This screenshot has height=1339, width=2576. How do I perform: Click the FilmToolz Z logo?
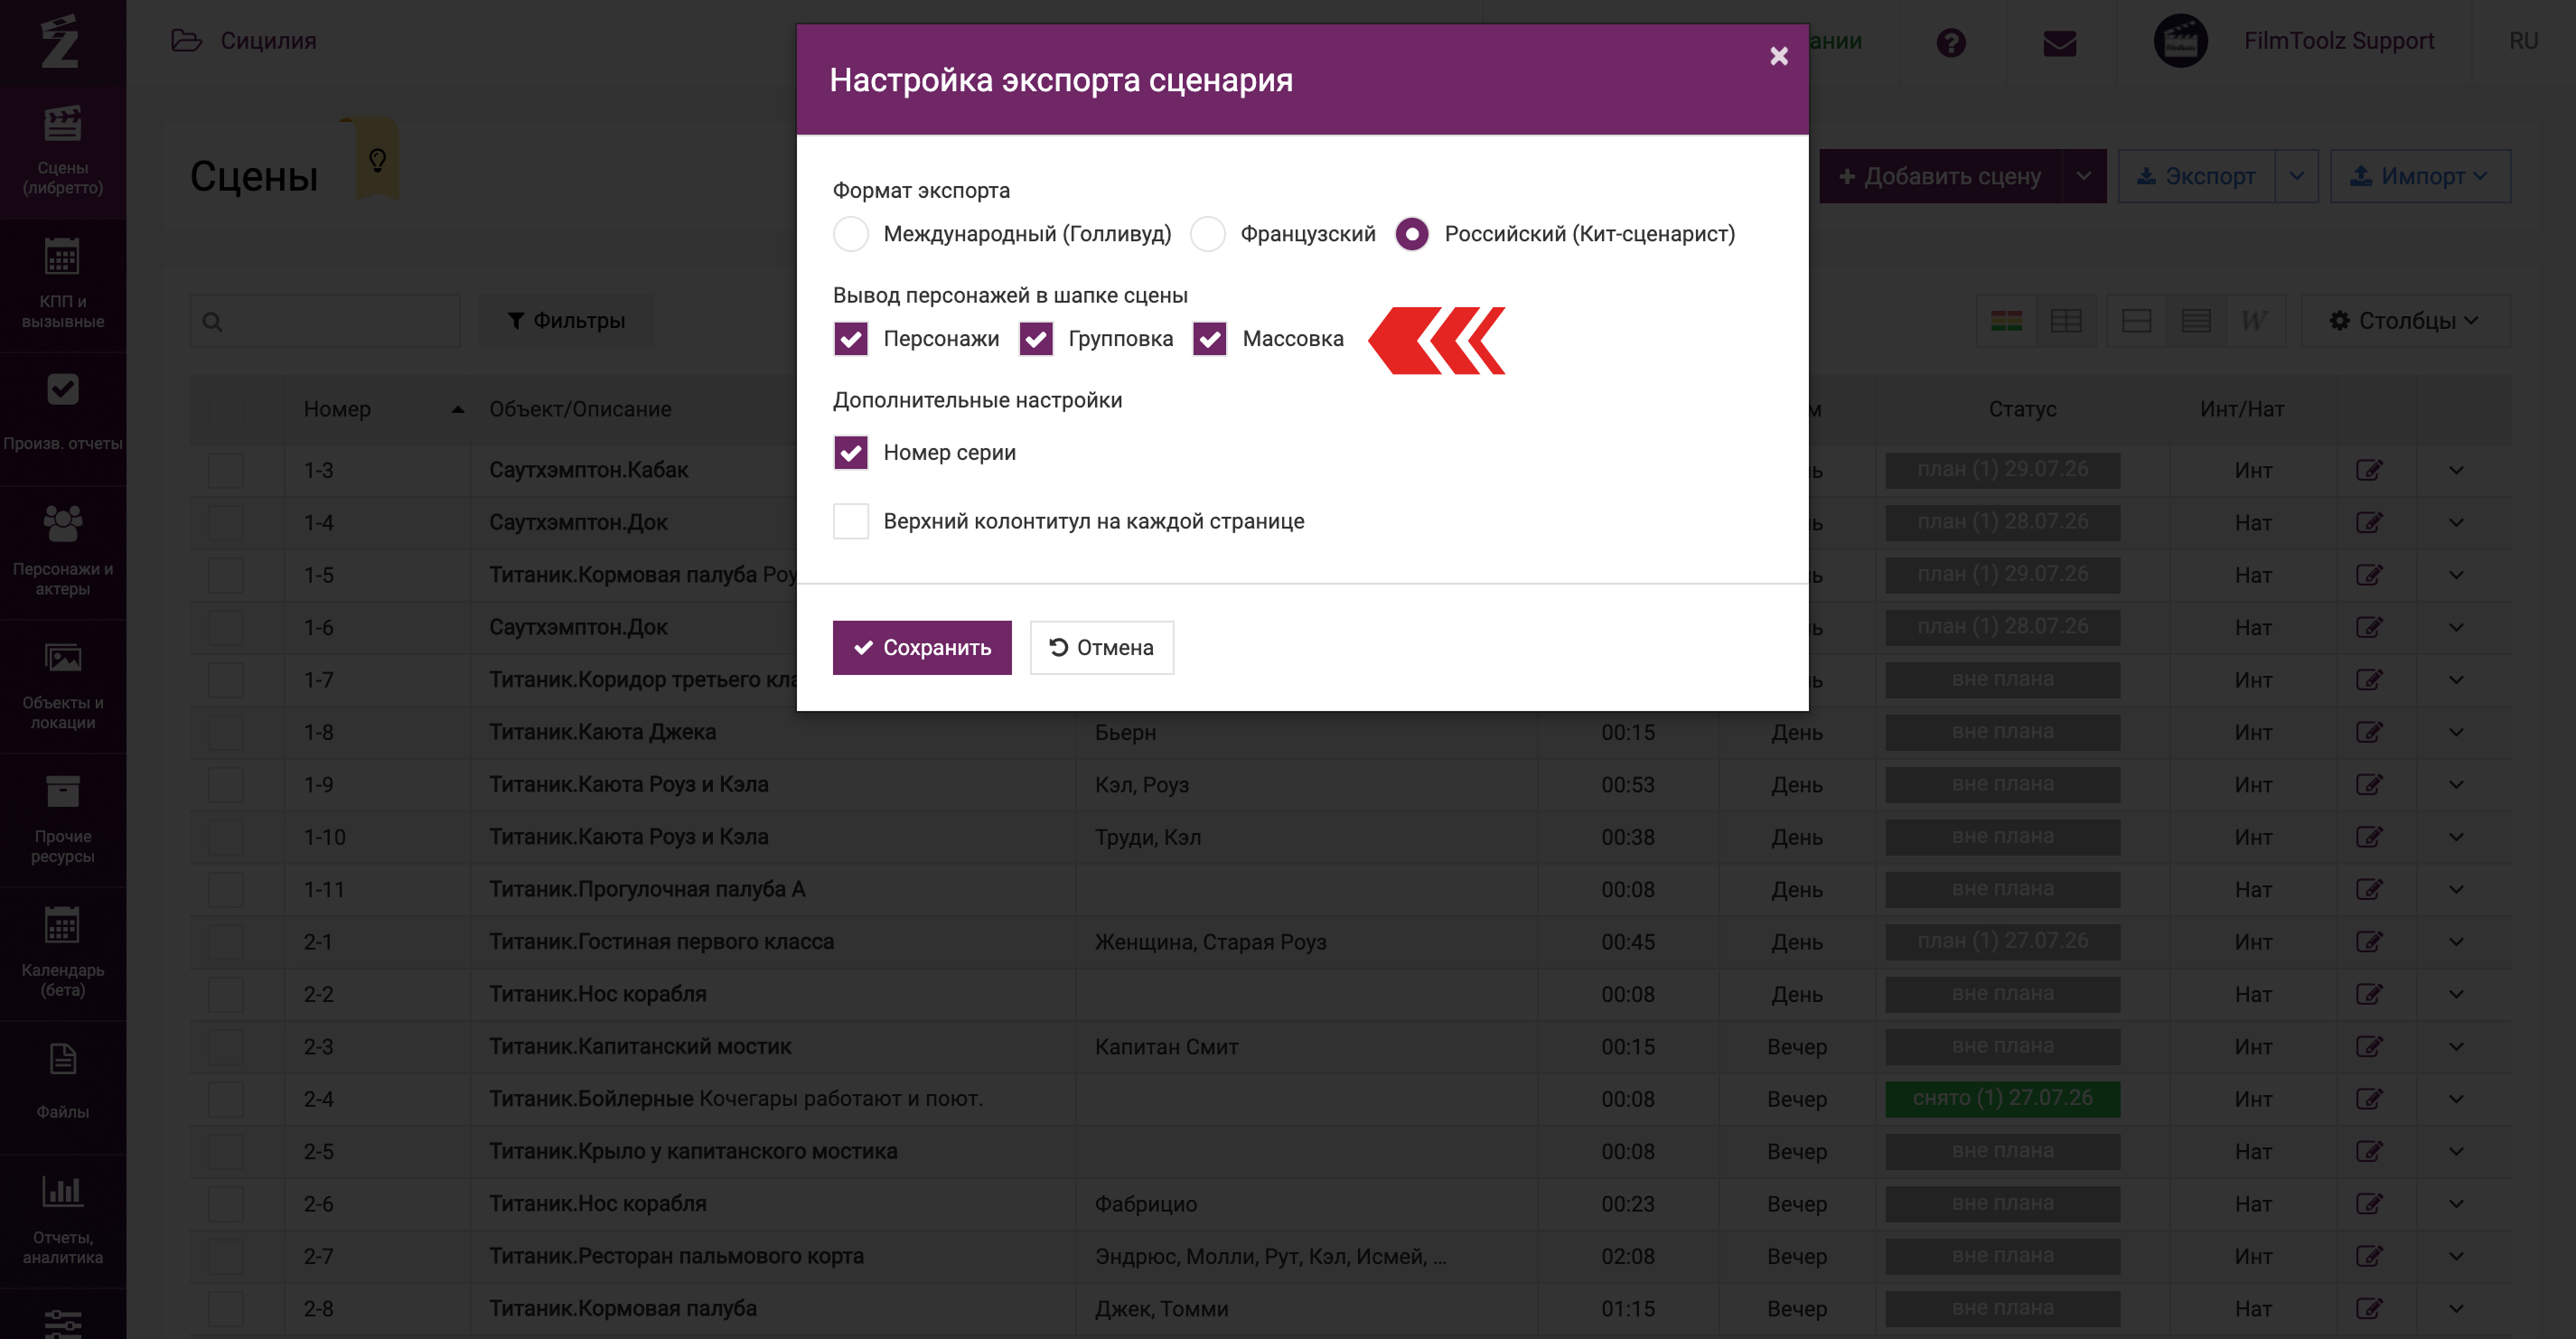[60, 42]
